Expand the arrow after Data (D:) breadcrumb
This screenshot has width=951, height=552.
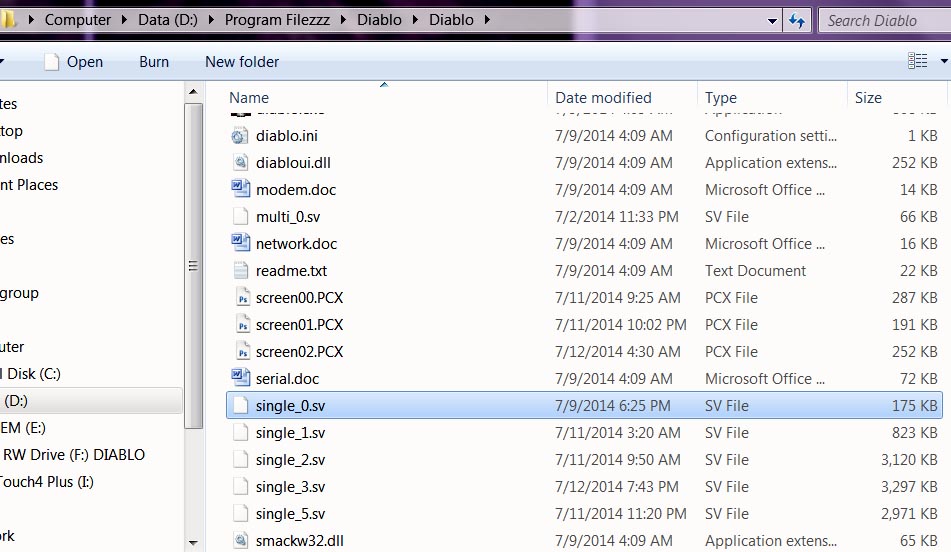[x=211, y=20]
